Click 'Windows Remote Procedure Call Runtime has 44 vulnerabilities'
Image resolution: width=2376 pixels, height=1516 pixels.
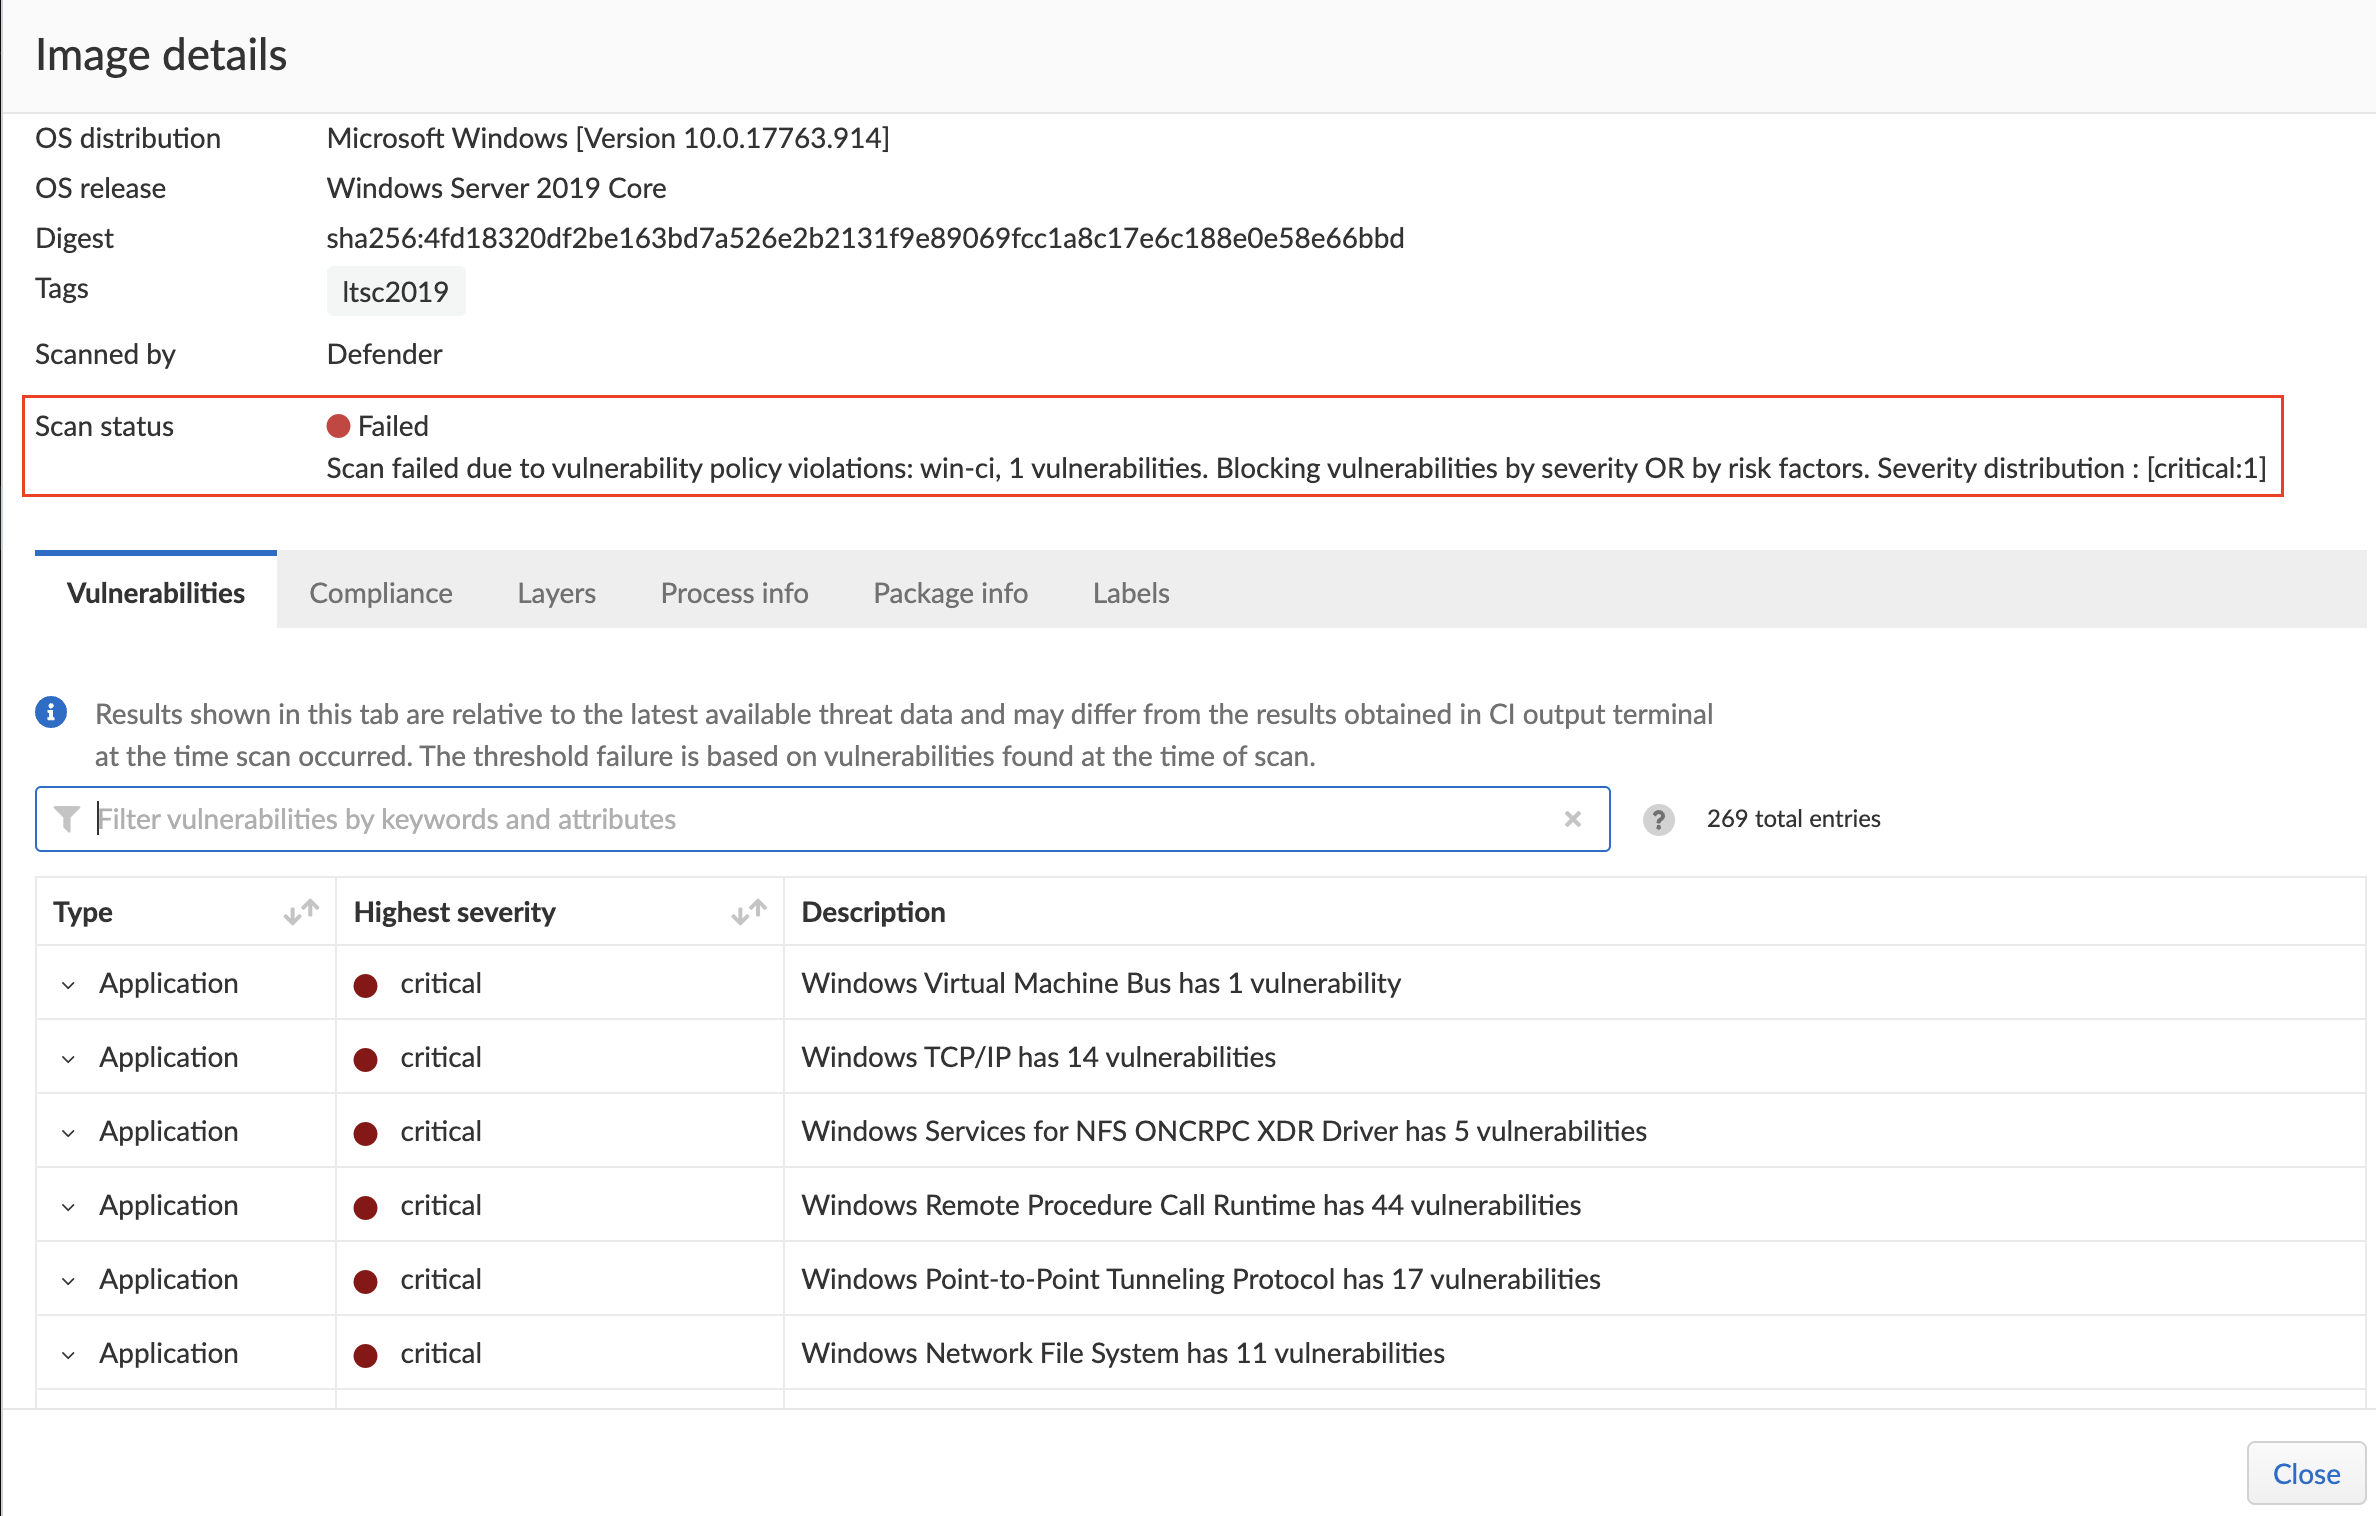1191,1205
